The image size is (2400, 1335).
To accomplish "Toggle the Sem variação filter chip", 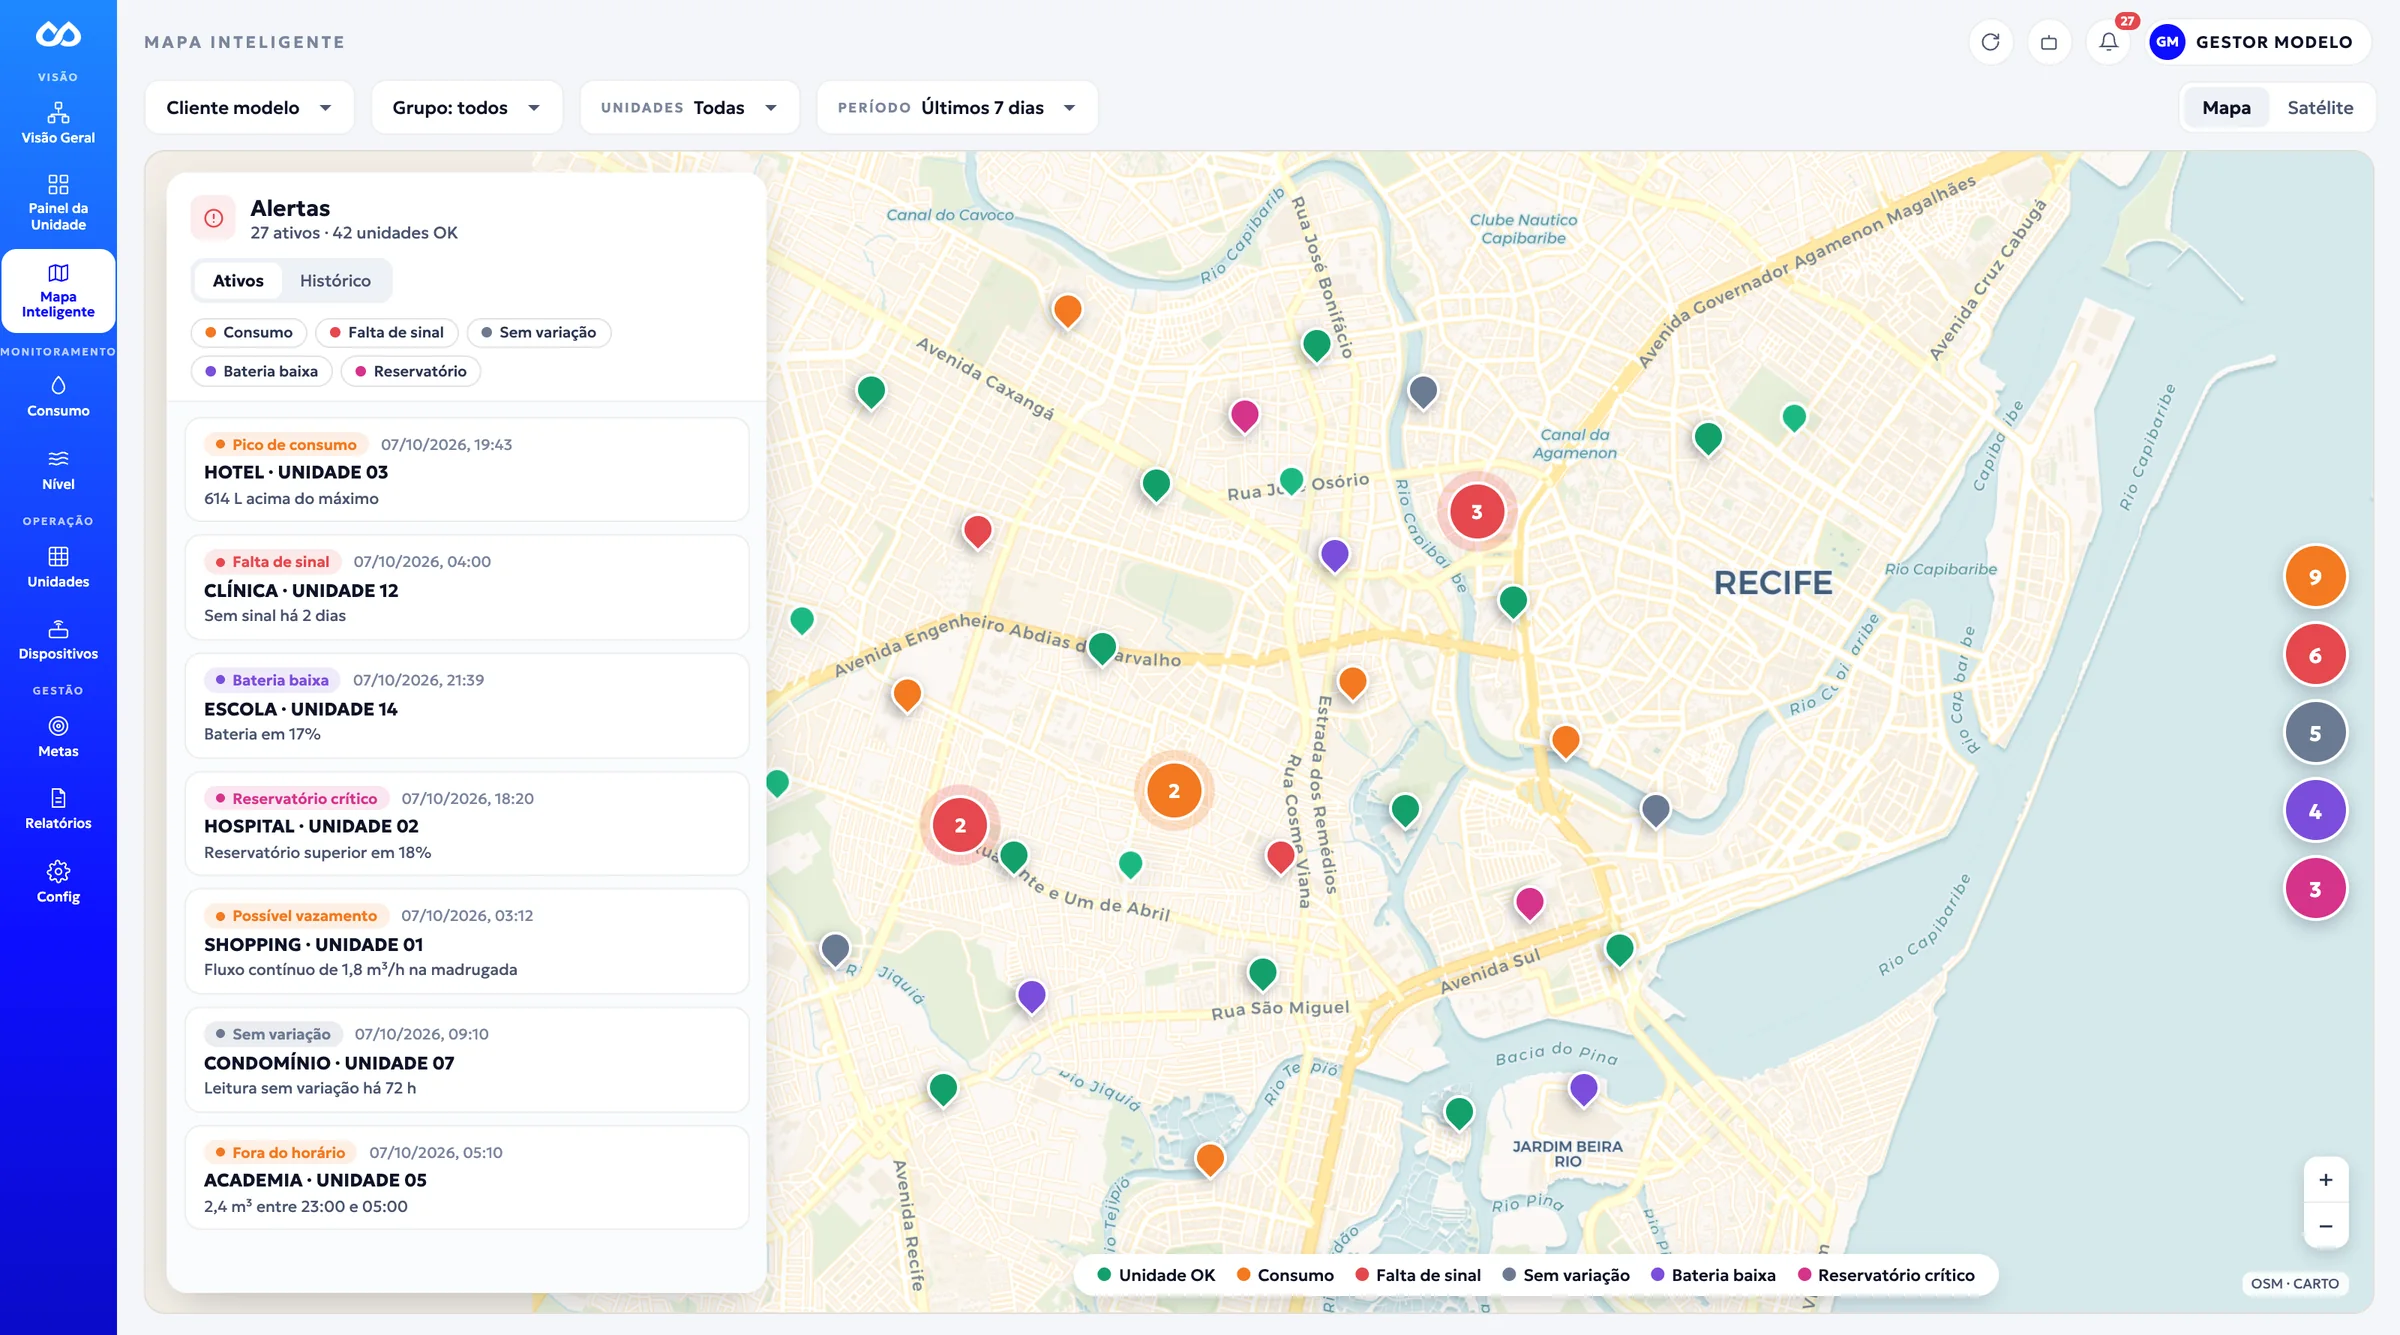I will pyautogui.click(x=539, y=332).
